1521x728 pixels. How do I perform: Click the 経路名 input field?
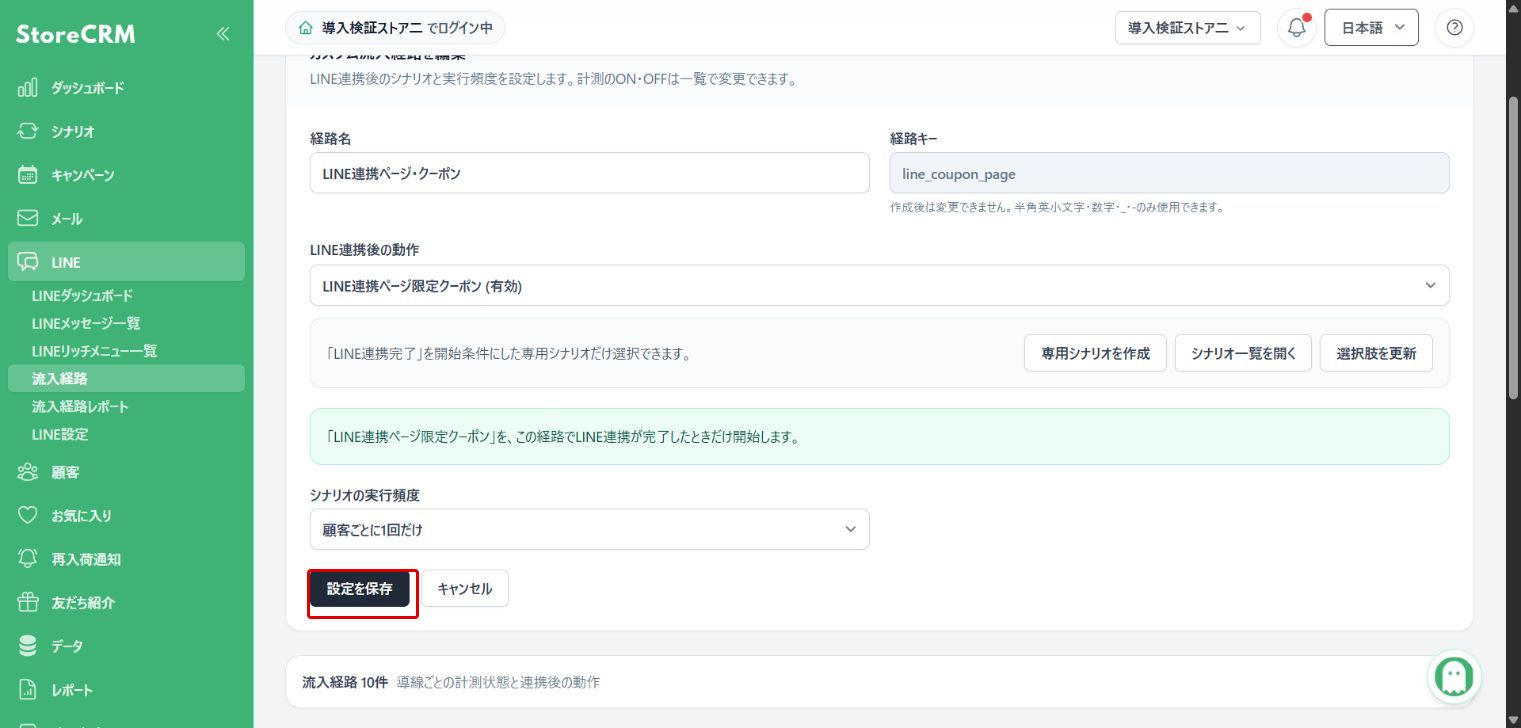pos(589,173)
